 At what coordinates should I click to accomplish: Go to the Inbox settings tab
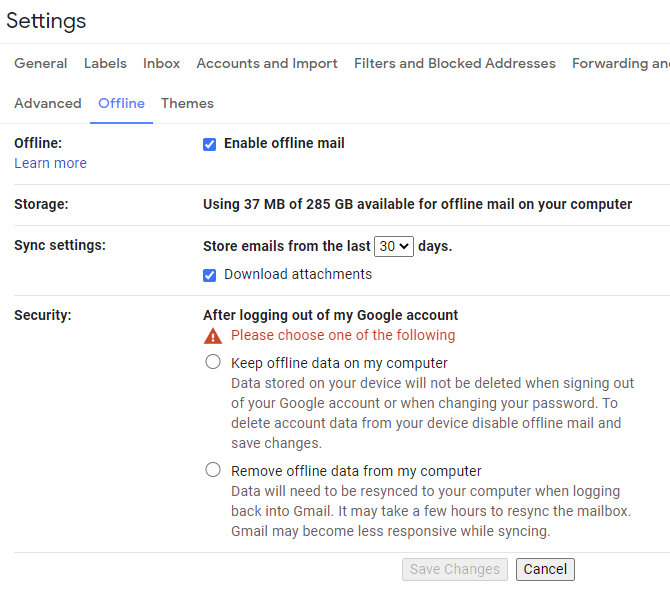coord(161,63)
